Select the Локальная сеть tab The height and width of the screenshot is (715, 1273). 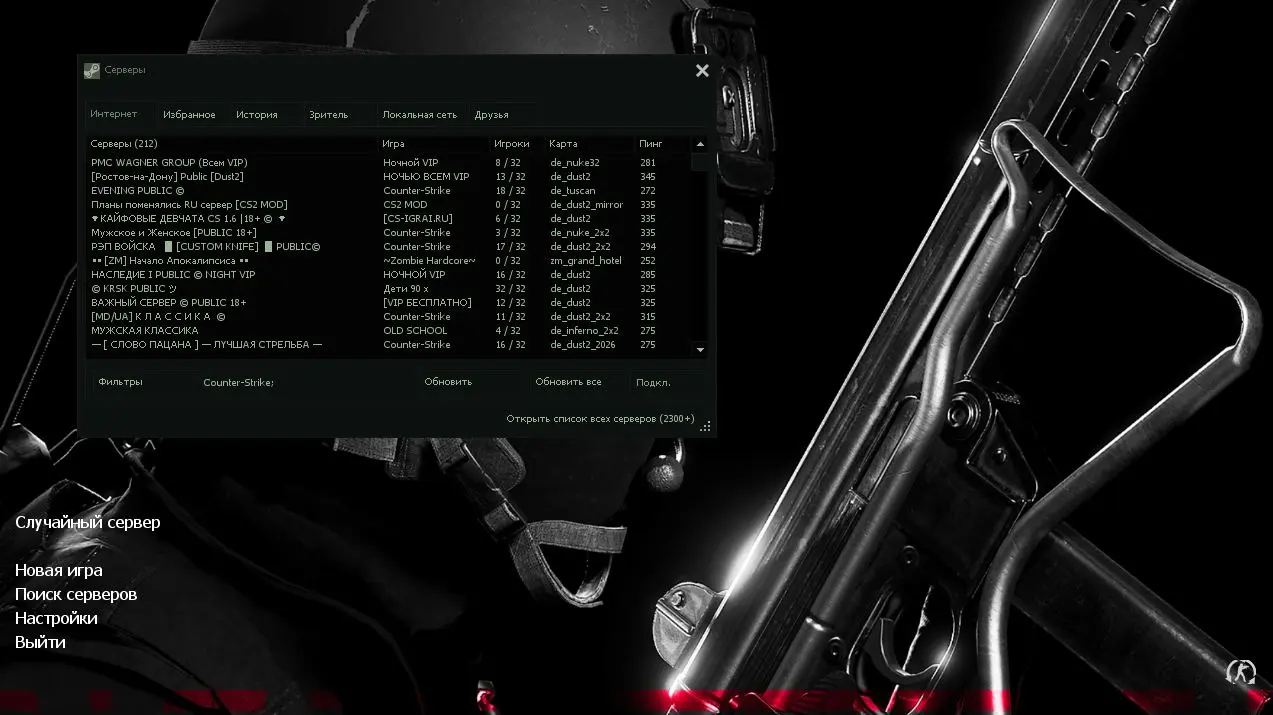click(x=419, y=115)
